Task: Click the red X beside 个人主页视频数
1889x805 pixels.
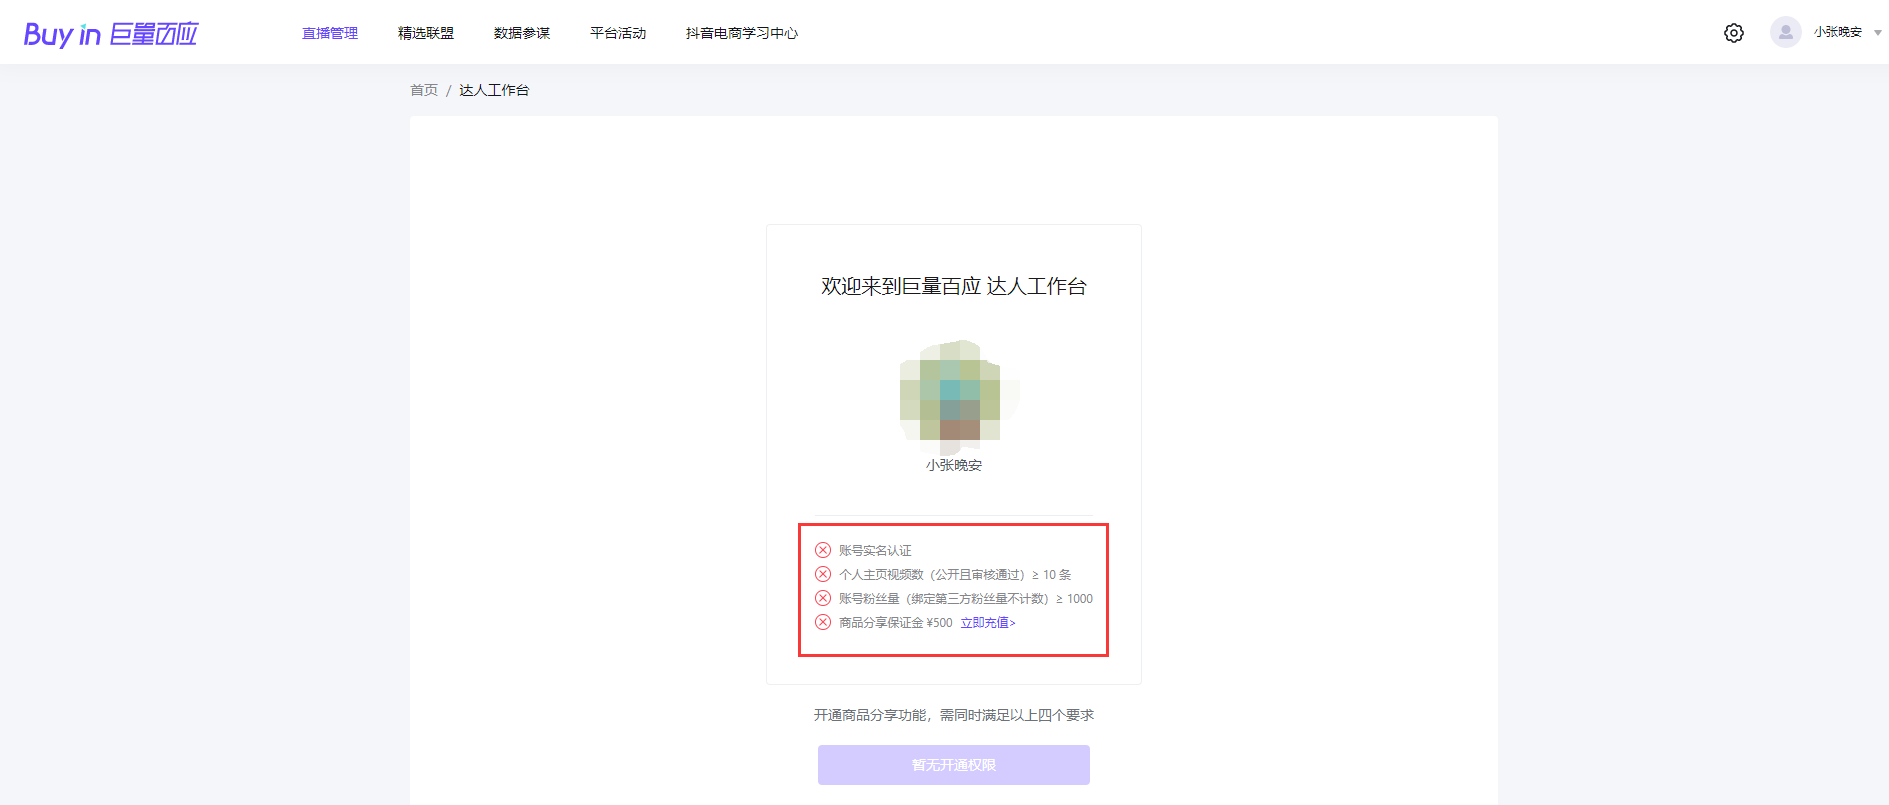Action: tap(823, 574)
